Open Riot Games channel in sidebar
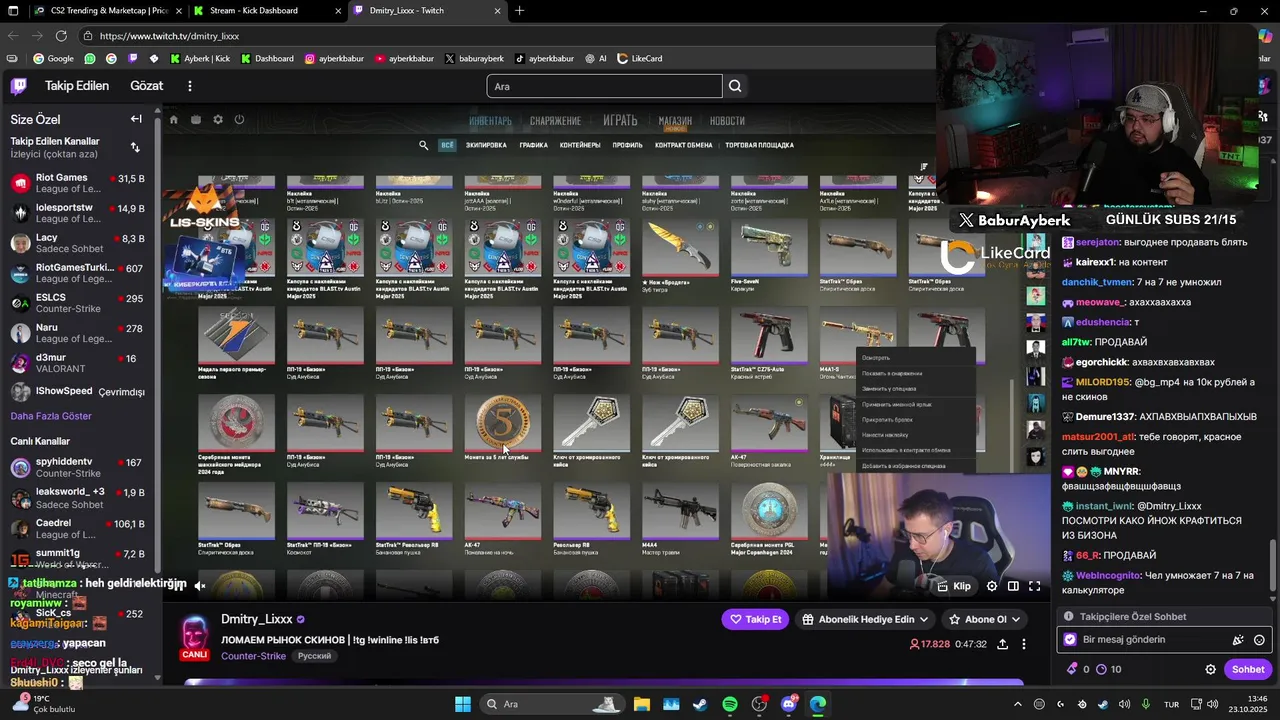Image resolution: width=1280 pixels, height=720 pixels. [77, 183]
